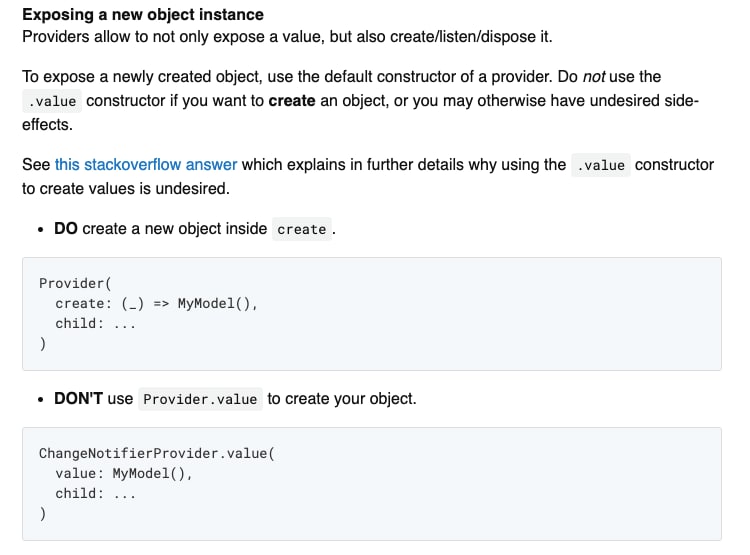
Task: Click the 'child: ...' line in first block
Action: pyautogui.click(x=96, y=324)
